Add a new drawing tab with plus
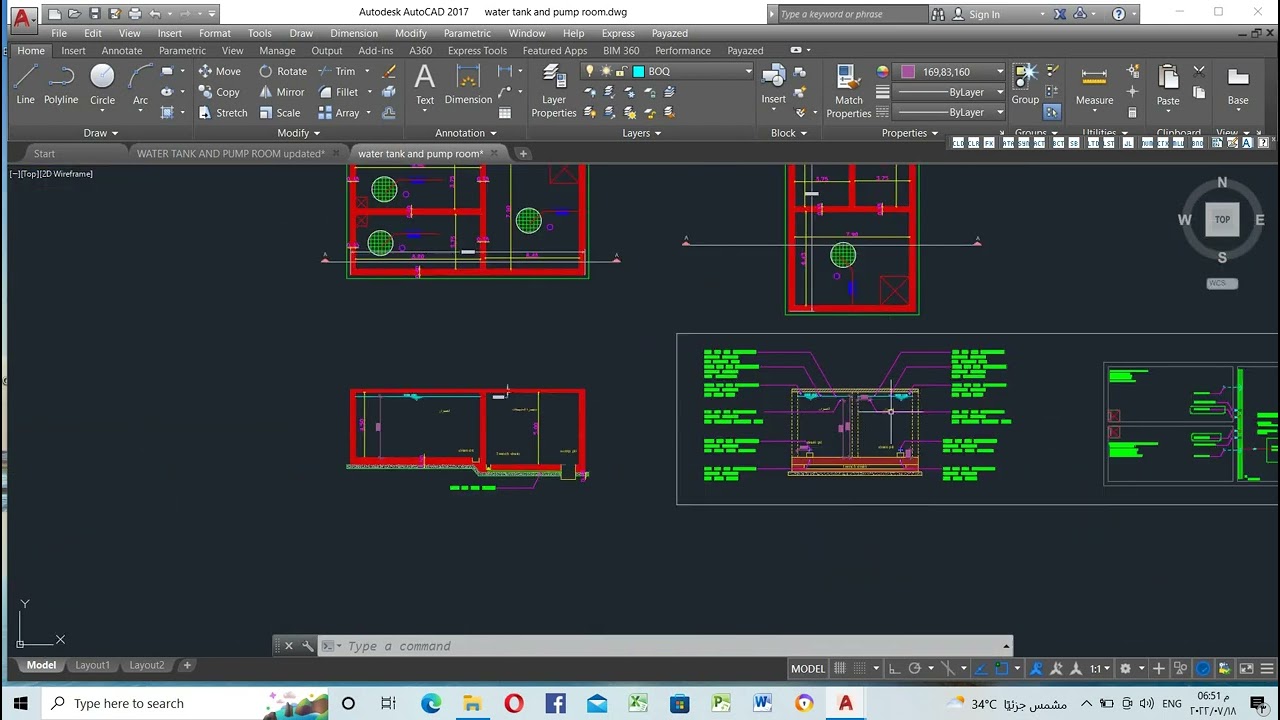The width and height of the screenshot is (1280, 720). 523,153
